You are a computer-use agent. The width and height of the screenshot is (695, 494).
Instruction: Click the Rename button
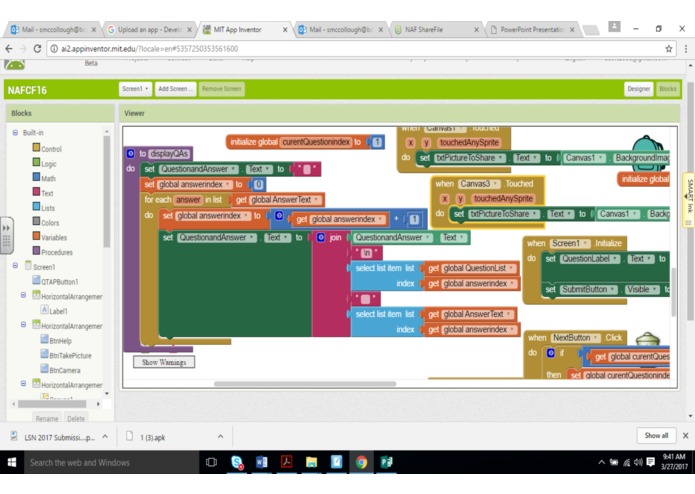click(47, 418)
